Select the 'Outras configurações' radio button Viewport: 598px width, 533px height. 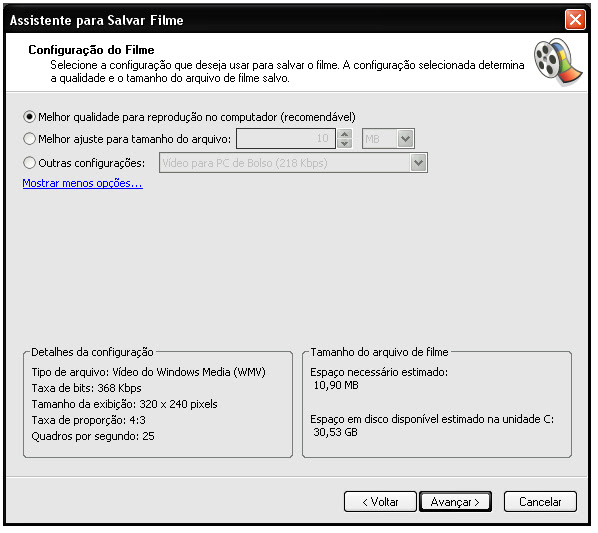click(x=29, y=163)
